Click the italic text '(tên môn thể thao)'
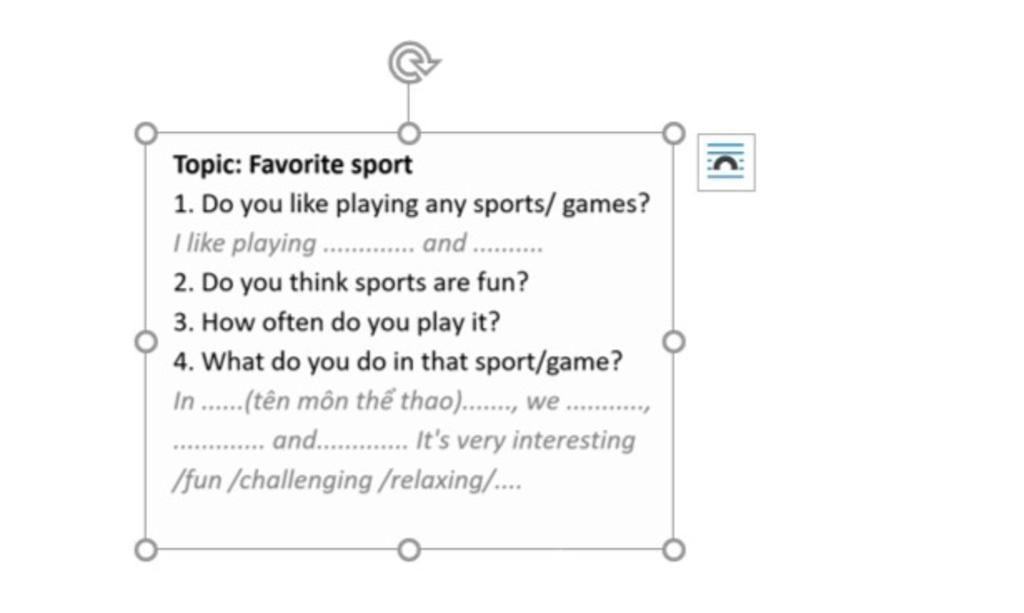The width and height of the screenshot is (1024, 613). [353, 401]
